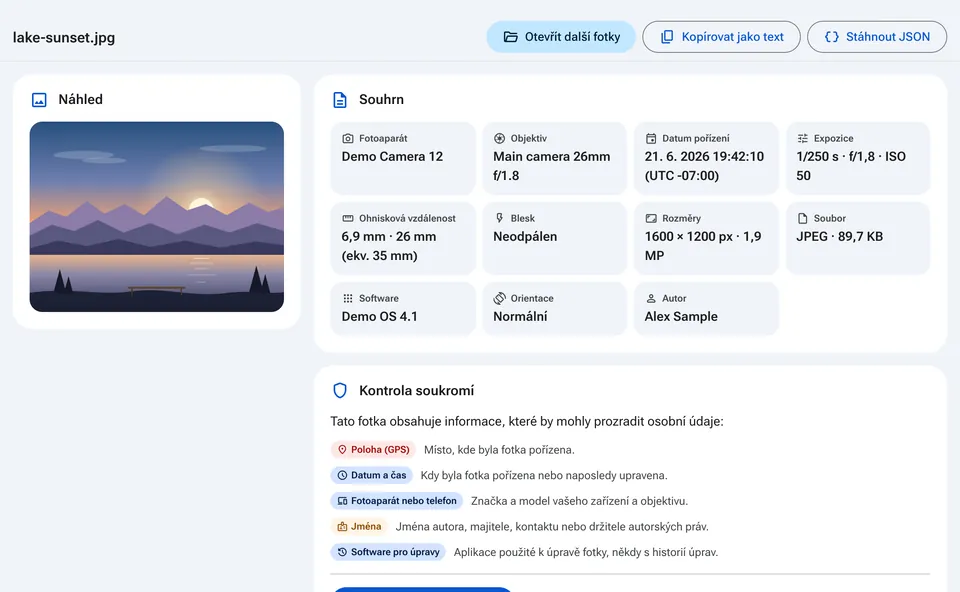
Task: Download metadata via 'Stáhnout JSON' button
Action: (877, 37)
